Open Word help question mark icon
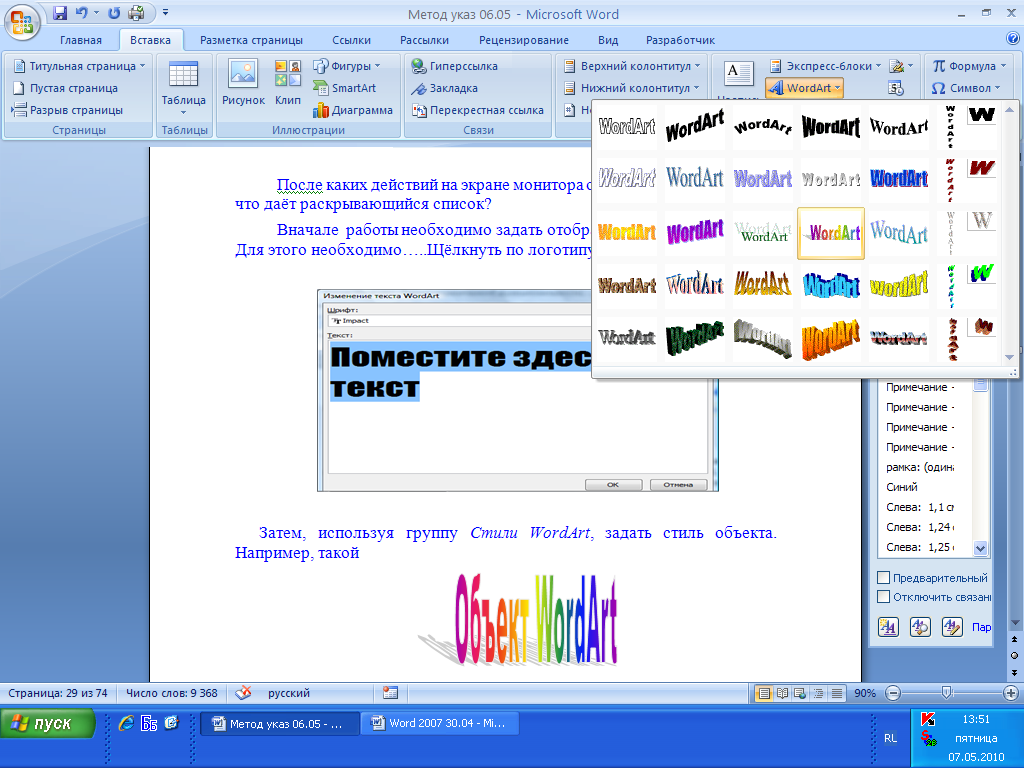 [1013, 39]
